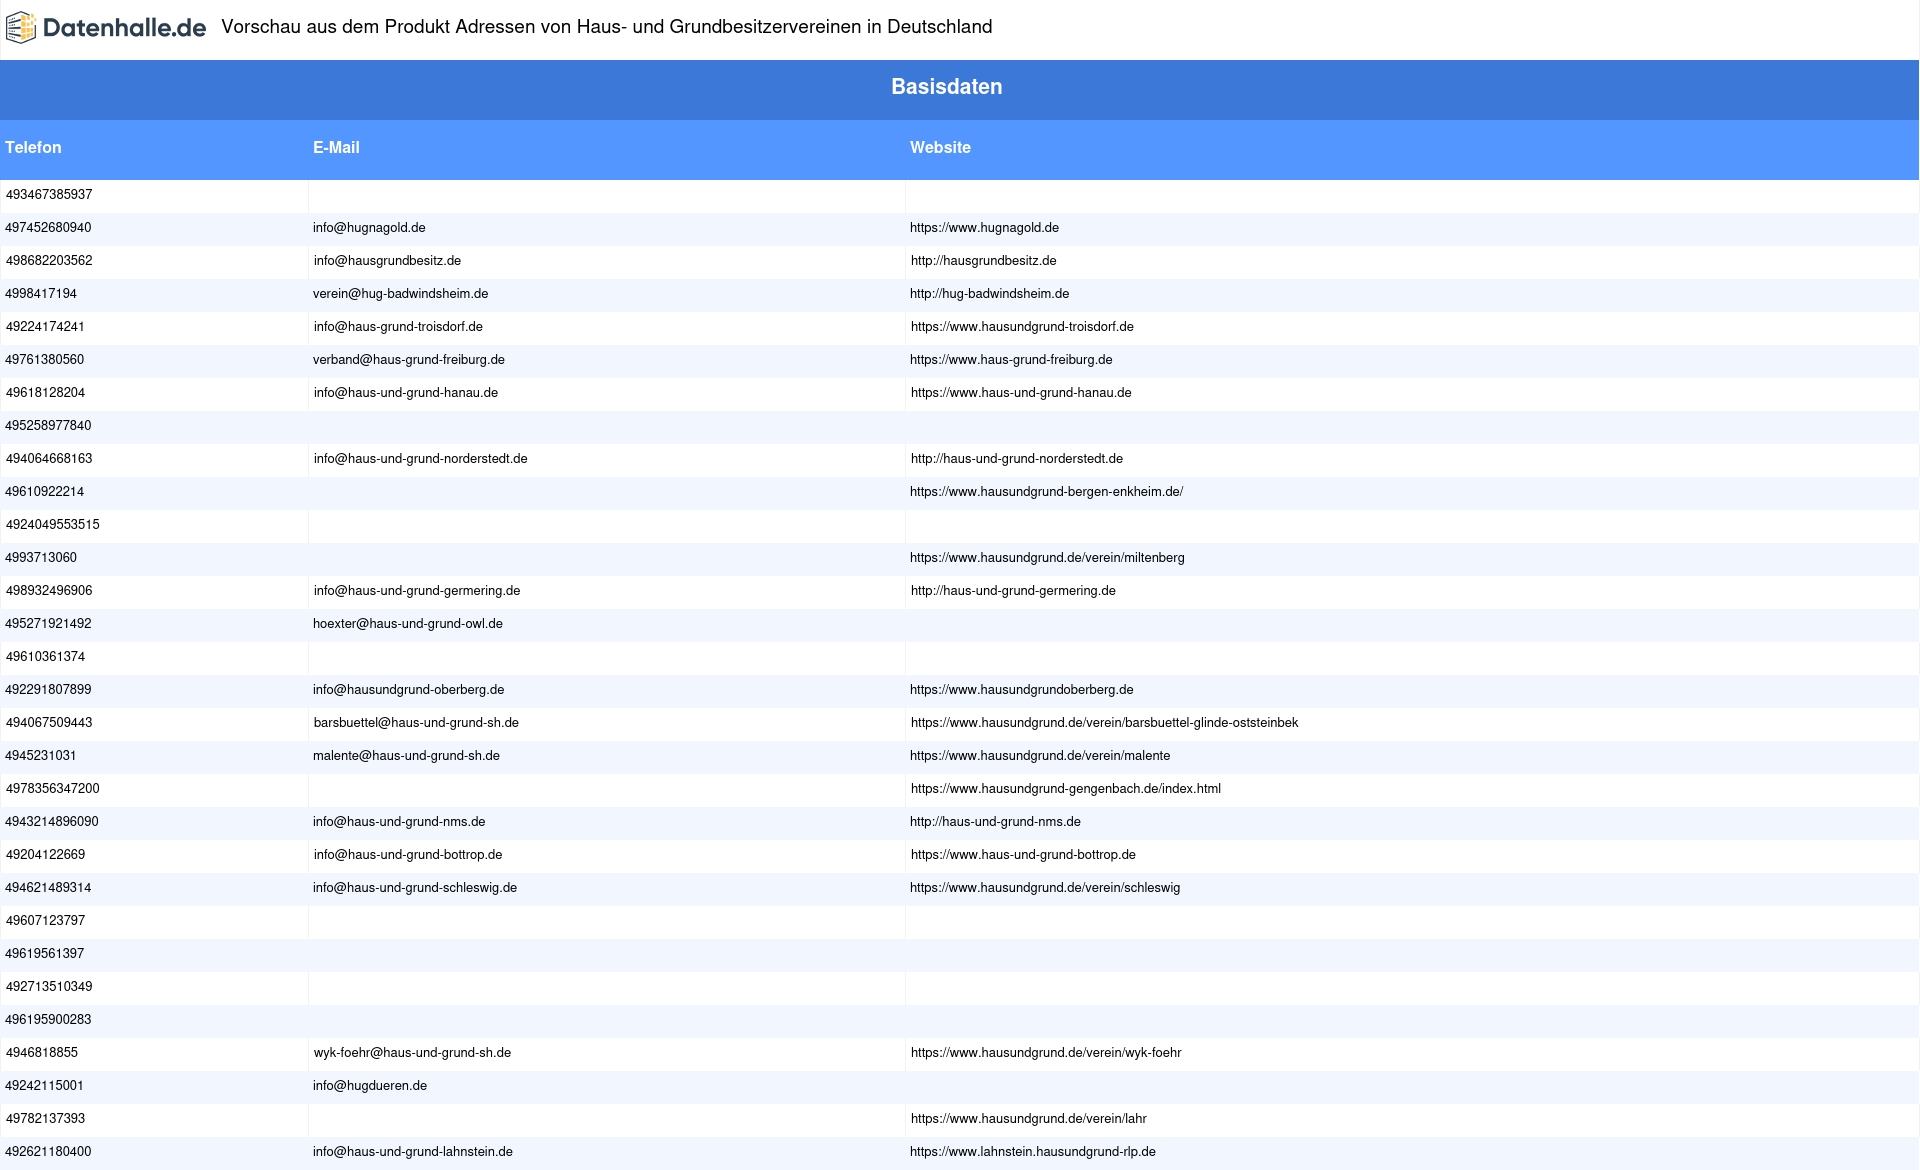Click the verein/miltenberg website cell
Image resolution: width=1920 pixels, height=1170 pixels.
tap(1047, 558)
